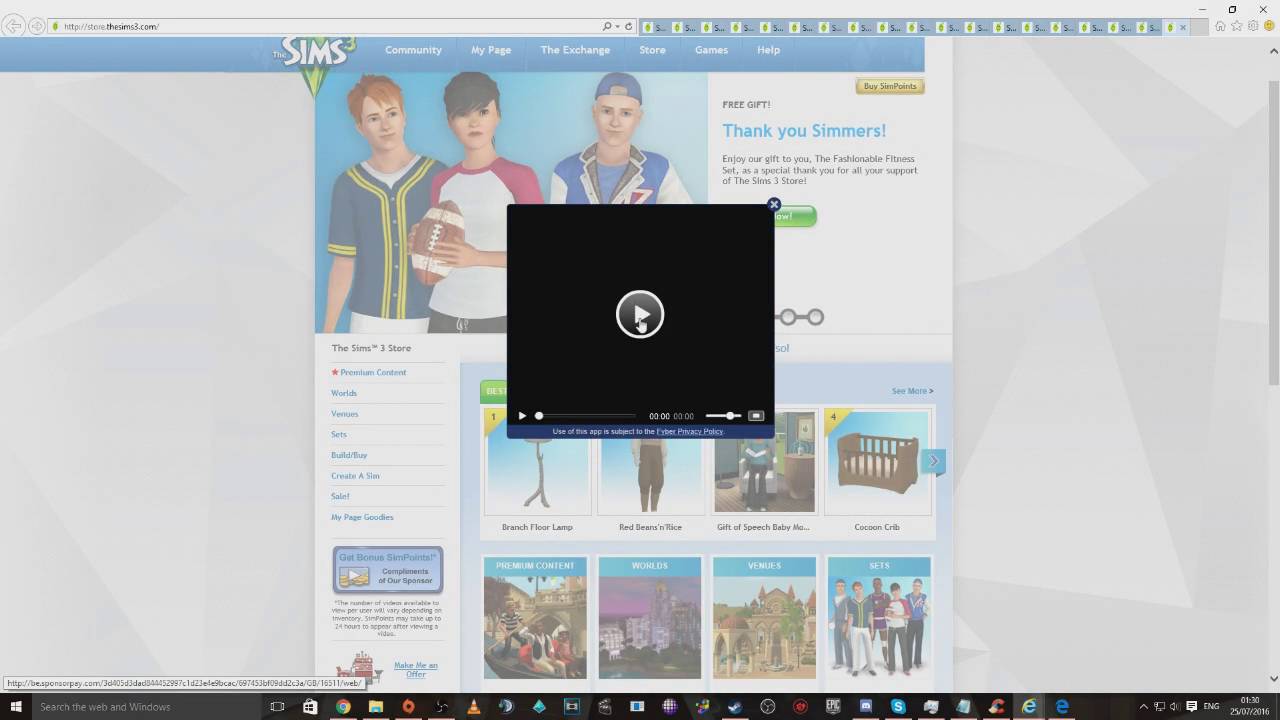Open the browser tools gear icon
This screenshot has width=1280, height=720.
coord(1253,26)
